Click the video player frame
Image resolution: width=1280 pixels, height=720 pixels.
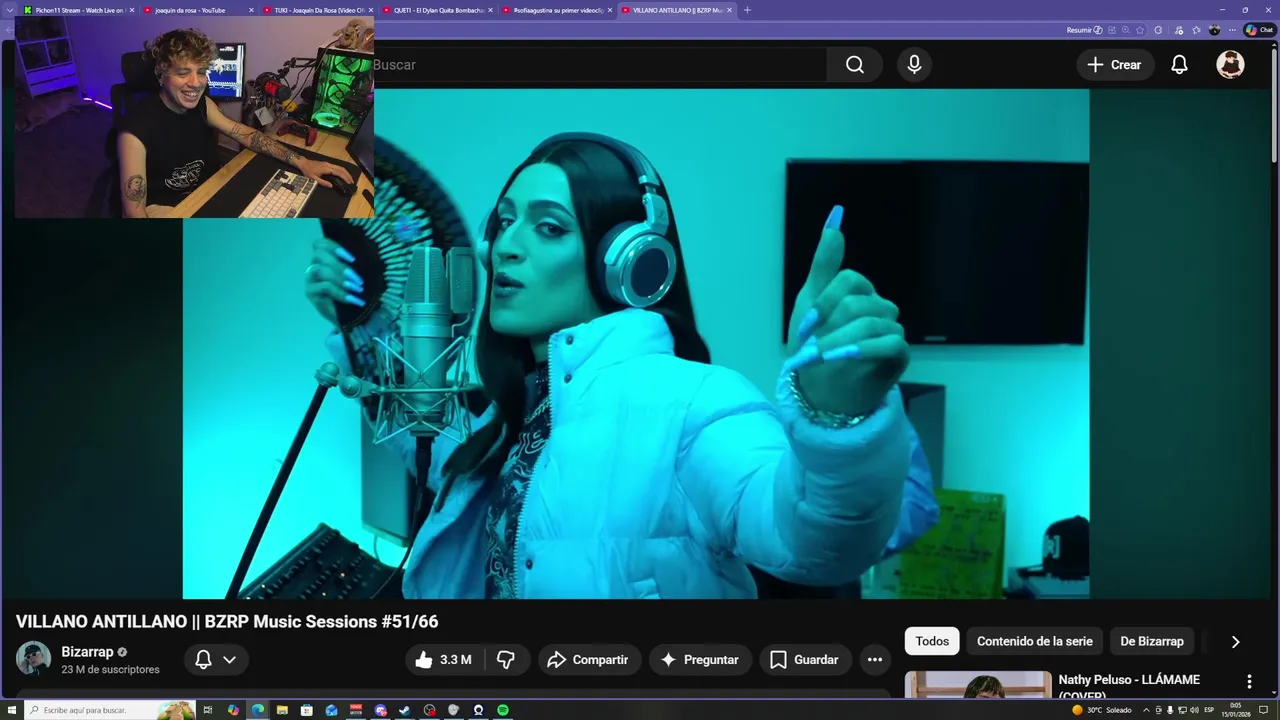coord(636,344)
